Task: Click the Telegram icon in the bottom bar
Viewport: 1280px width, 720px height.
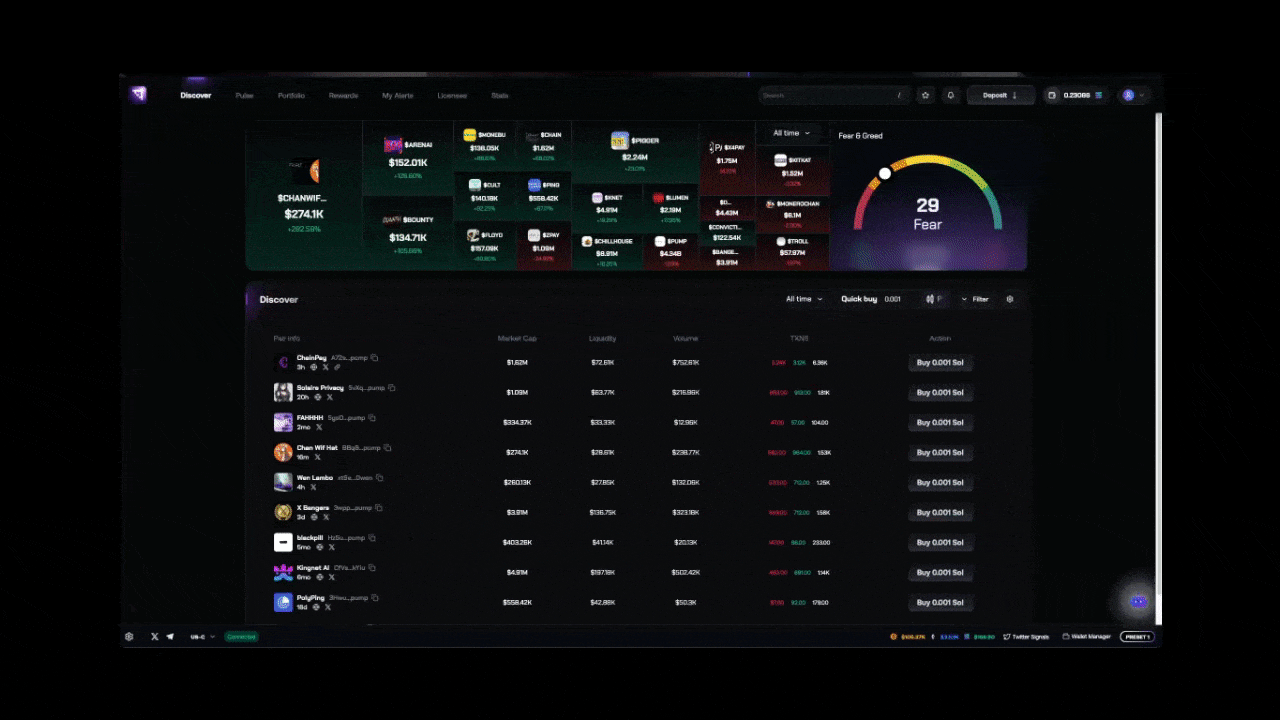Action: point(172,636)
